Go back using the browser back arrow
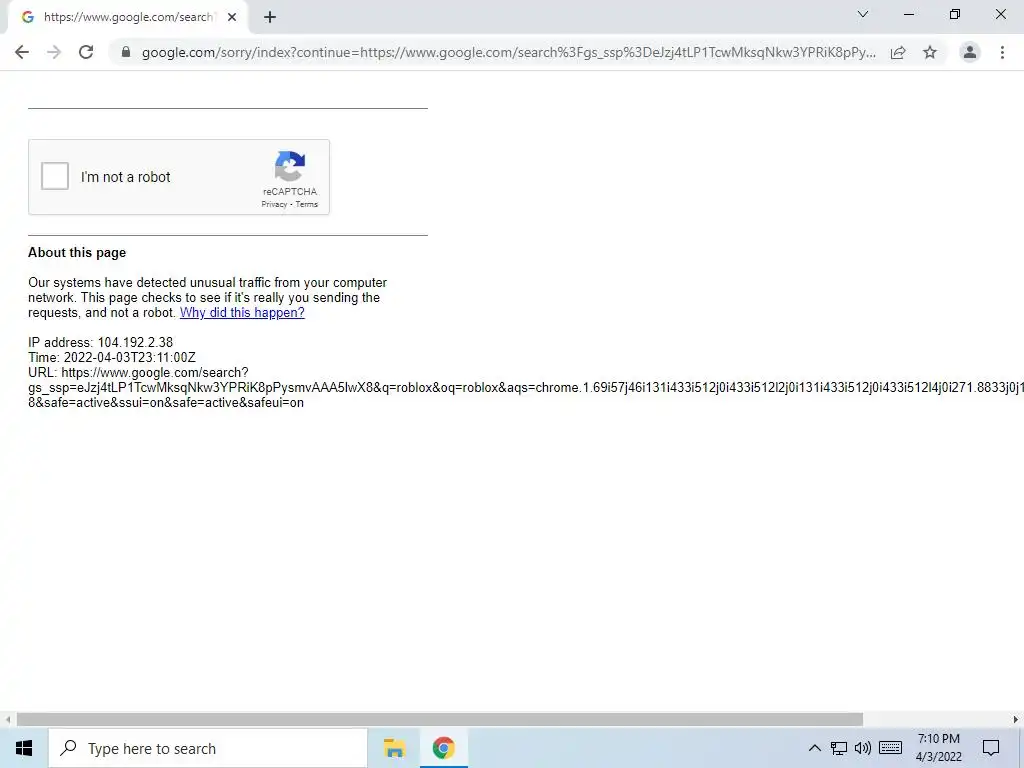The height and width of the screenshot is (768, 1024). [x=22, y=52]
